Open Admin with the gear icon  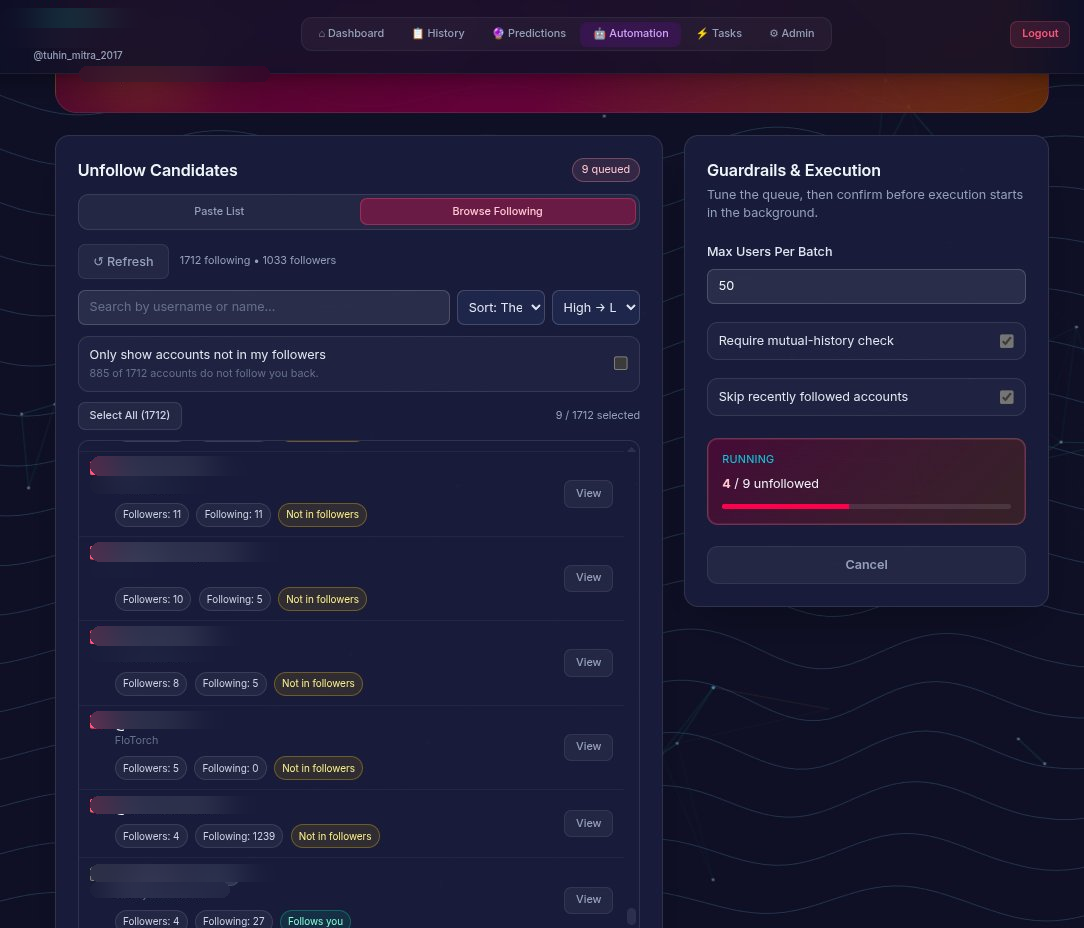791,33
